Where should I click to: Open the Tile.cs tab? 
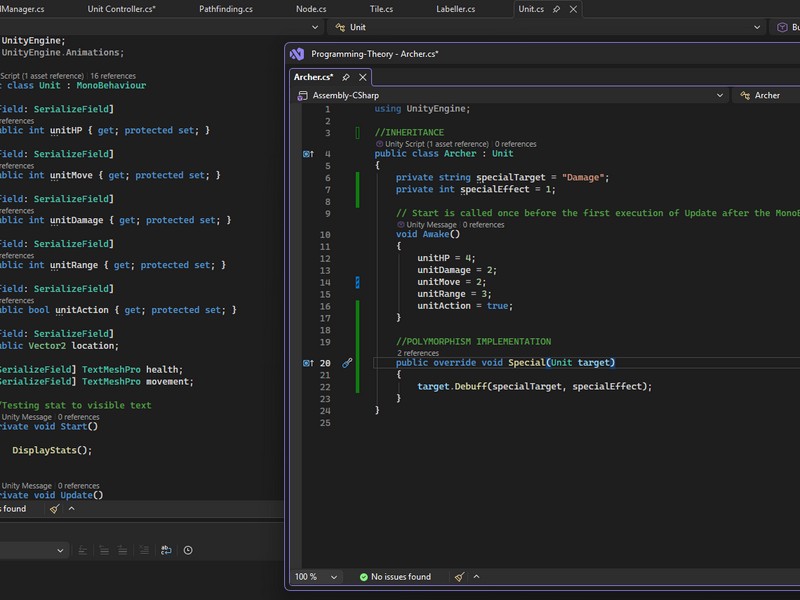point(382,9)
